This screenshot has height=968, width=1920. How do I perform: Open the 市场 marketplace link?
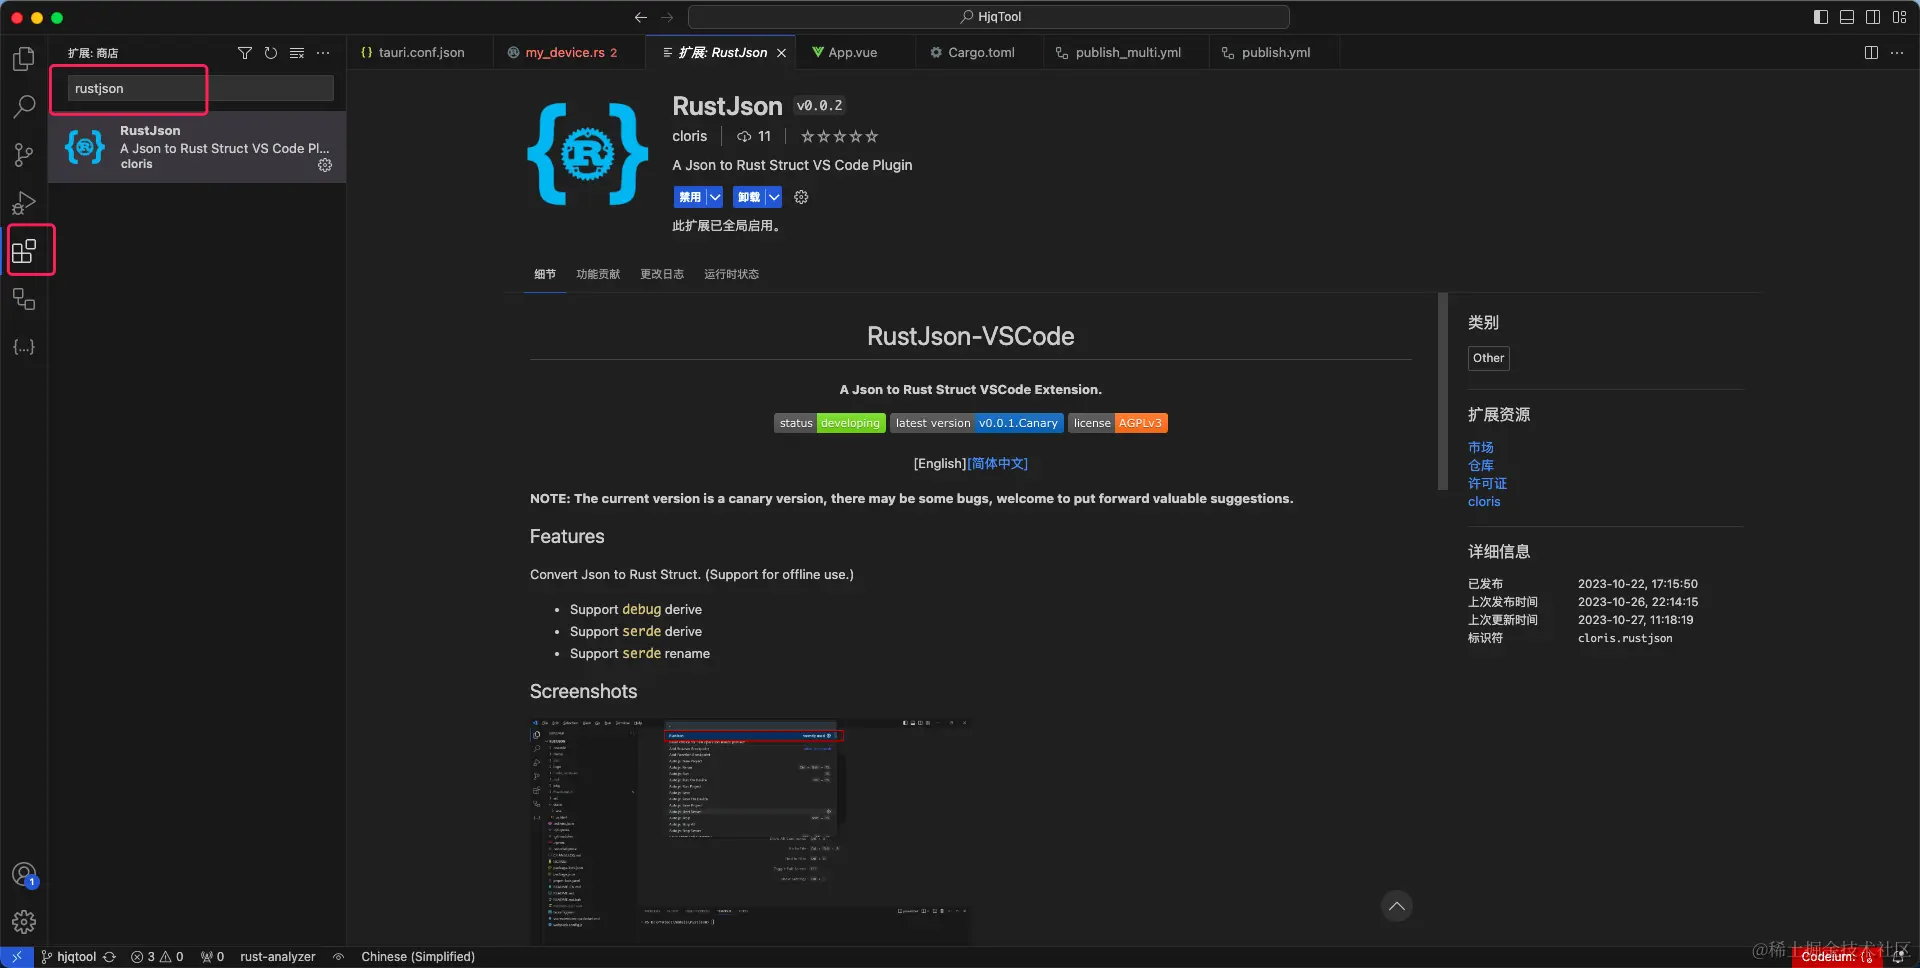pyautogui.click(x=1481, y=447)
